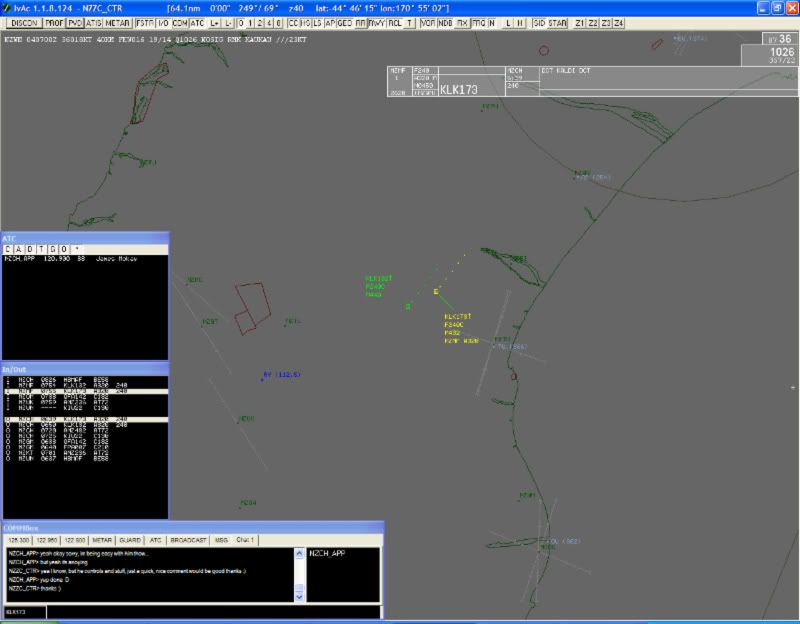Toggle the PVD display button
The image size is (800, 624).
pos(75,22)
